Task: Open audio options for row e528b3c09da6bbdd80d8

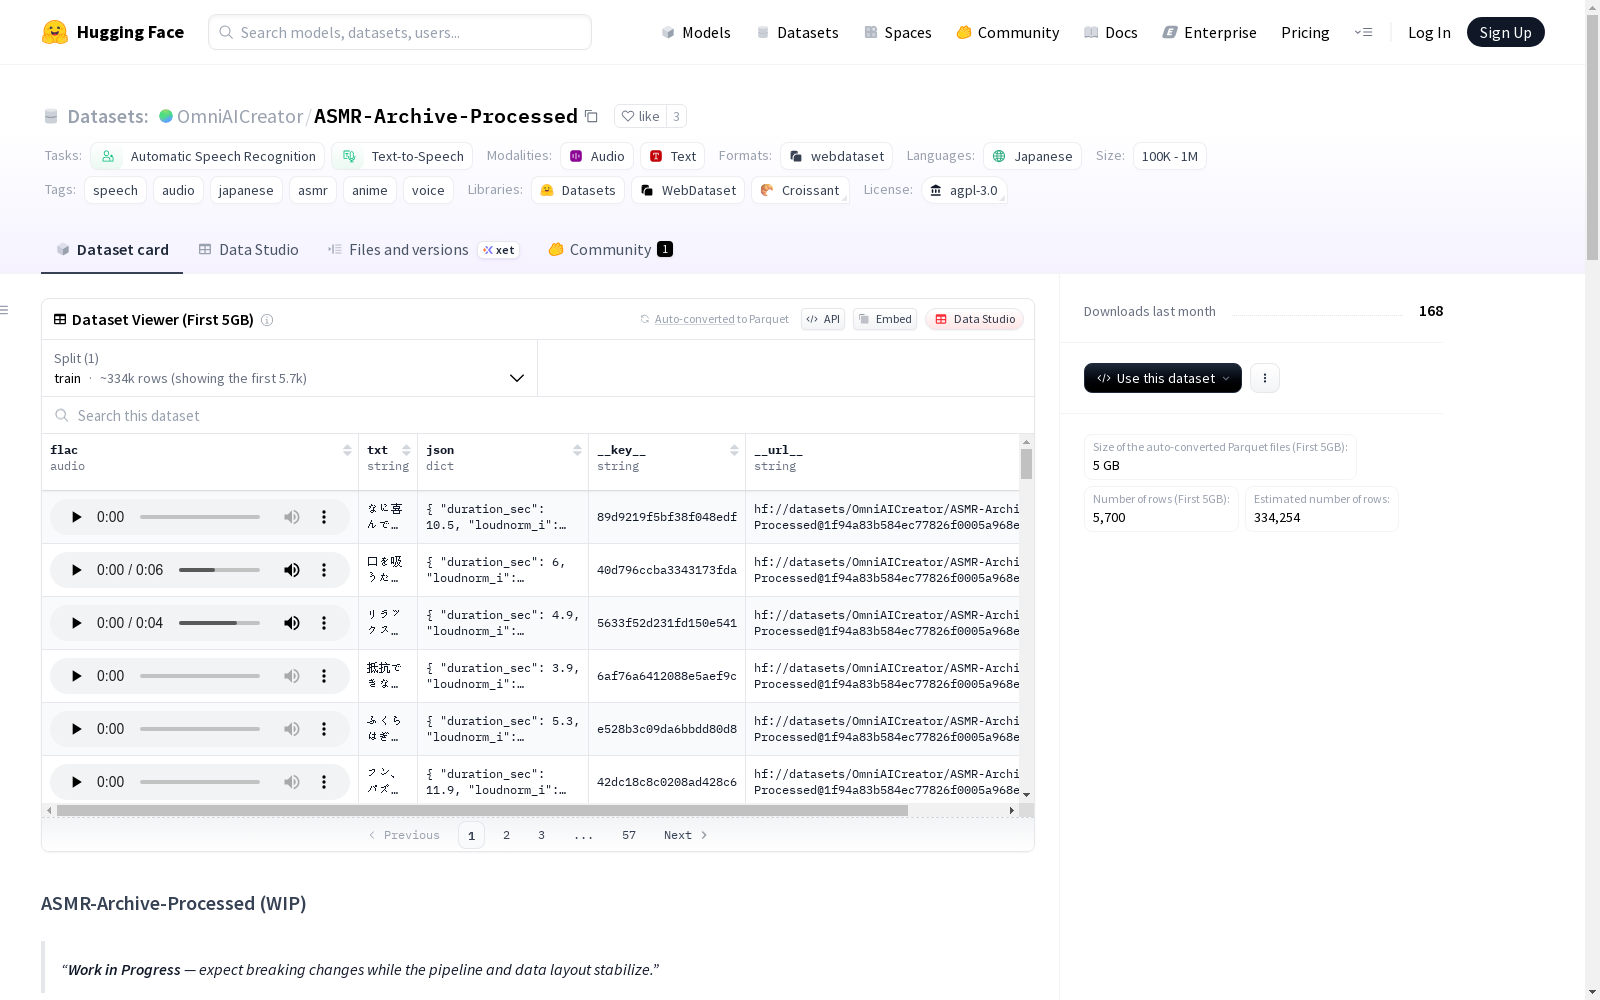Action: 324,729
